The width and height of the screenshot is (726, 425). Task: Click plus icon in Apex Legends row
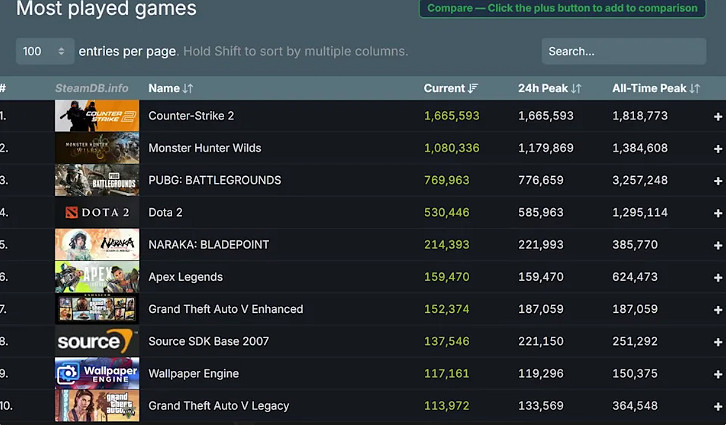(x=718, y=277)
